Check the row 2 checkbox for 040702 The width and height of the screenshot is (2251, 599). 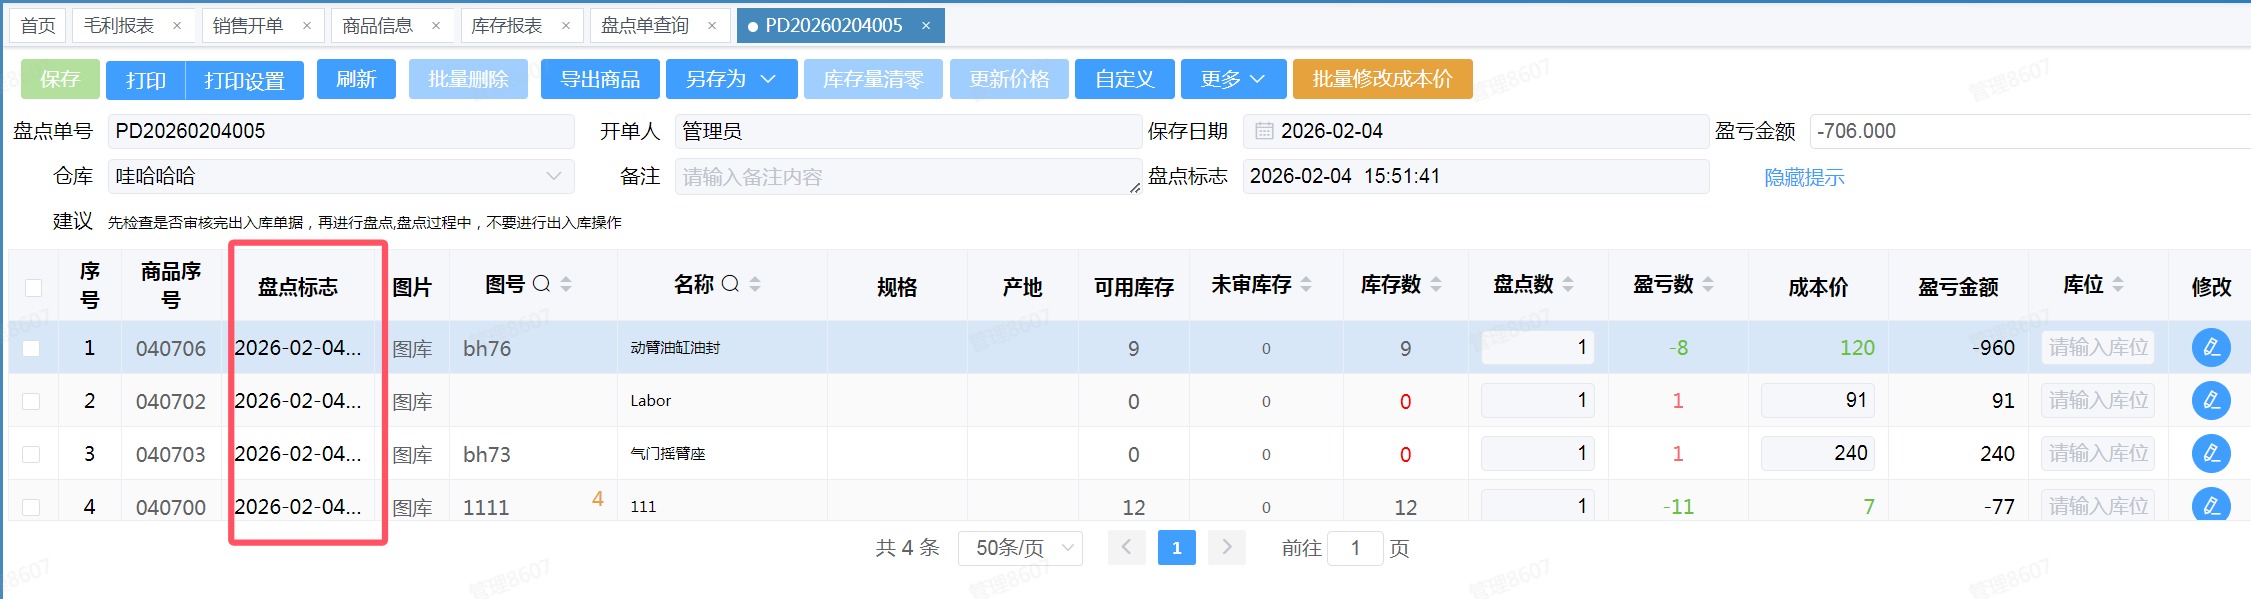[x=31, y=401]
